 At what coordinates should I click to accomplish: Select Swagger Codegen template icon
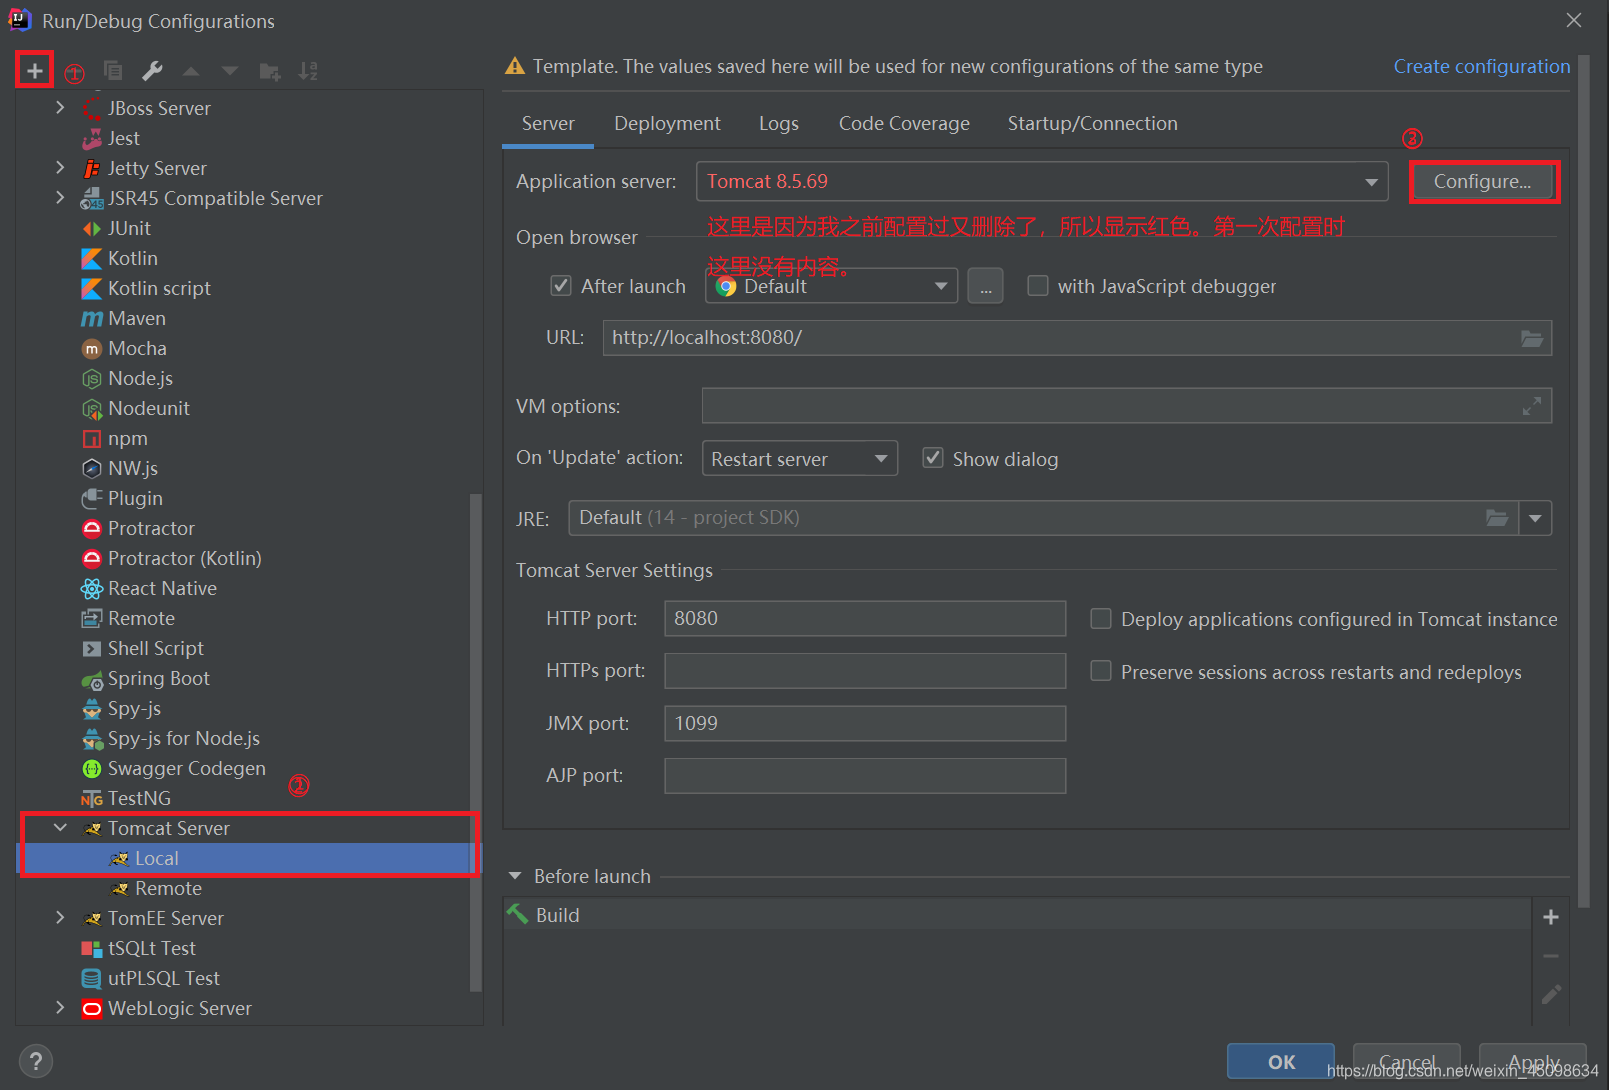92,768
